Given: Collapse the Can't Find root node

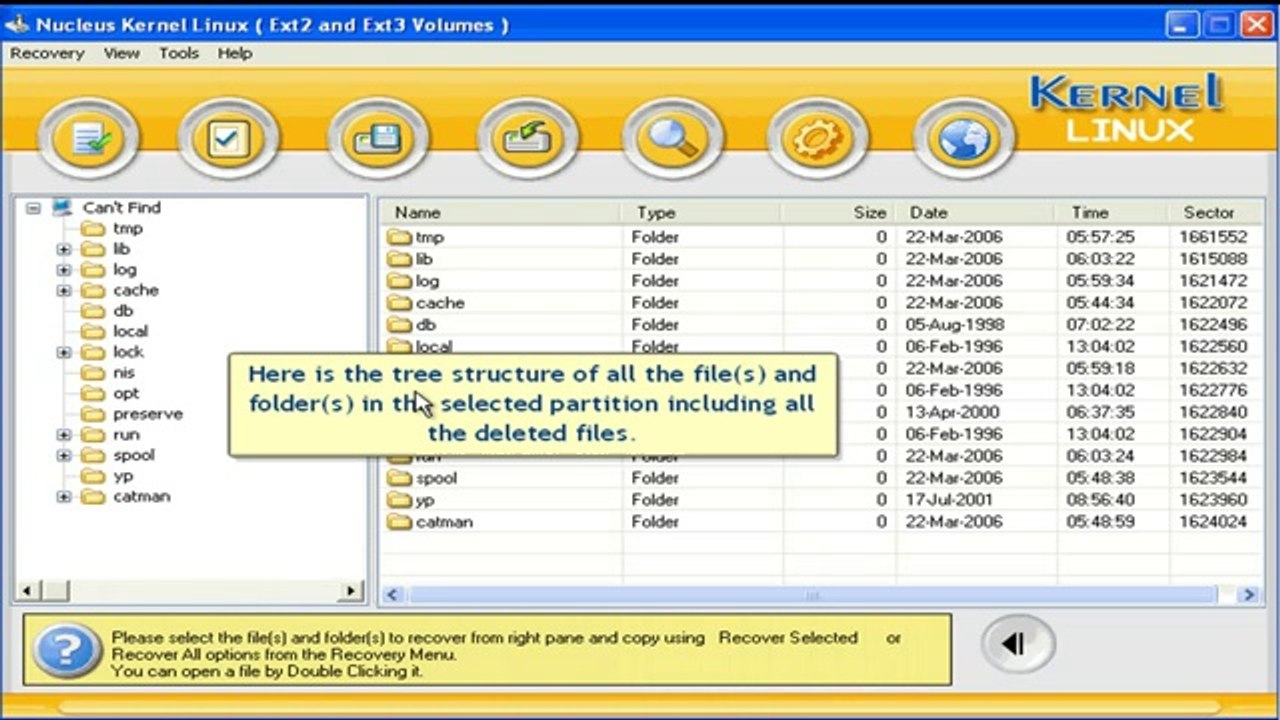Looking at the screenshot, I should click(x=33, y=208).
